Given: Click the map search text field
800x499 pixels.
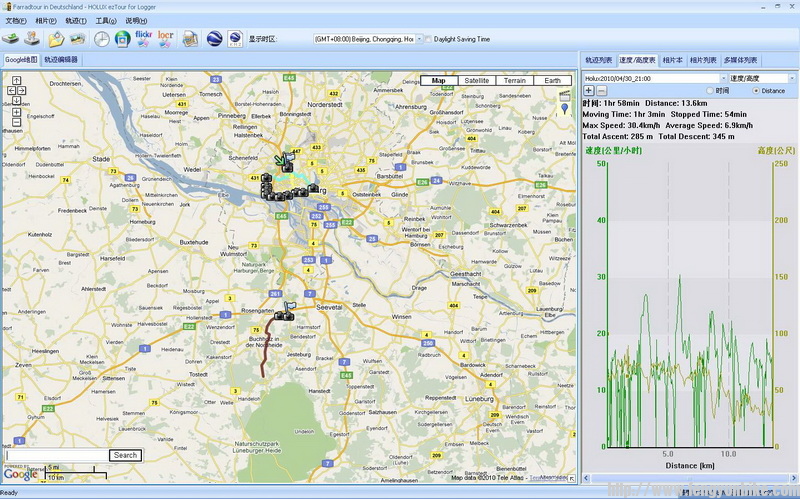Looking at the screenshot, I should (x=55, y=455).
